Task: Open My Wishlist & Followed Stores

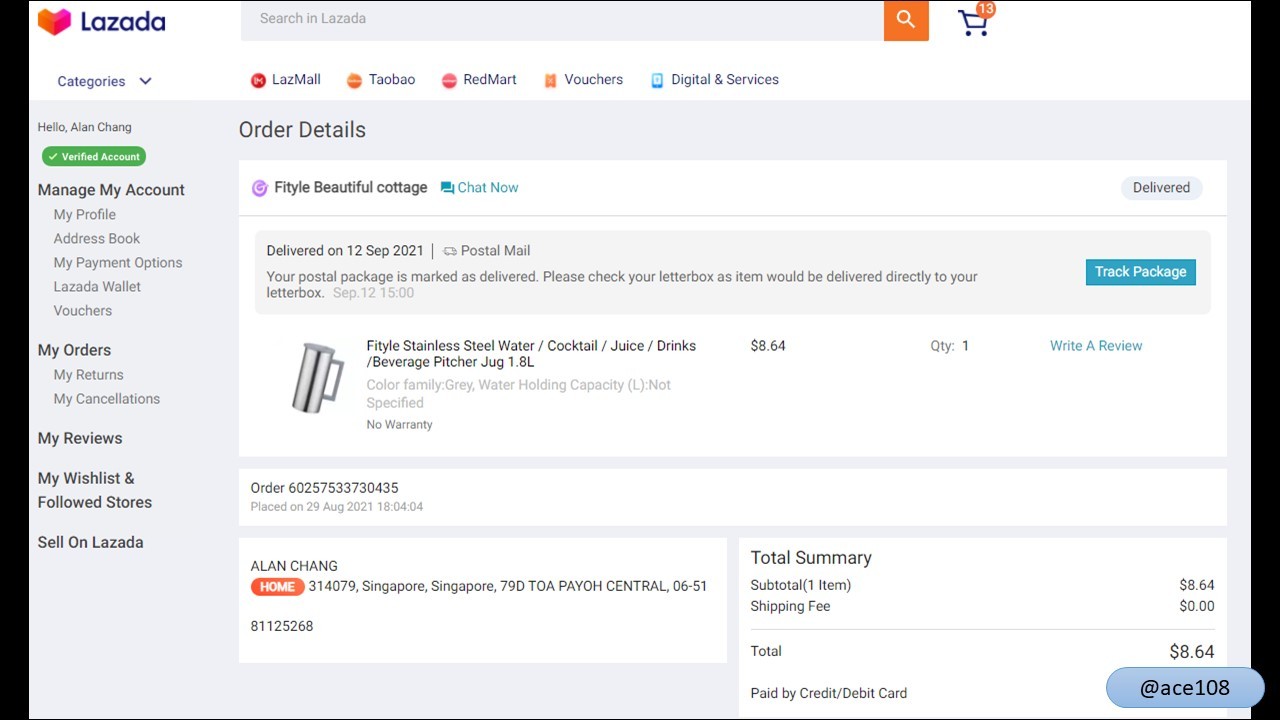Action: click(x=95, y=490)
